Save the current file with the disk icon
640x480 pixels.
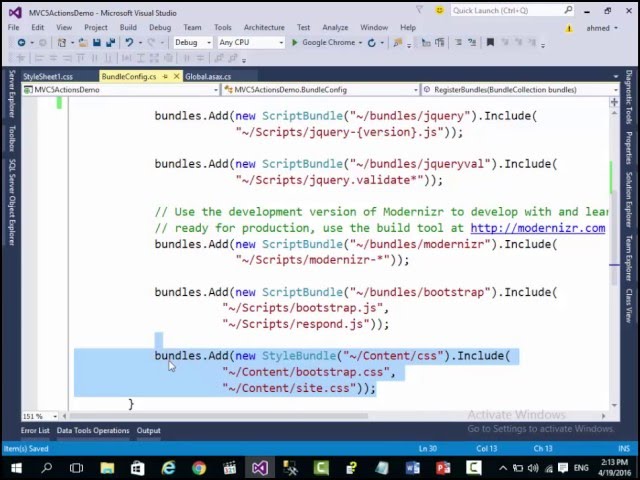pyautogui.click(x=97, y=42)
